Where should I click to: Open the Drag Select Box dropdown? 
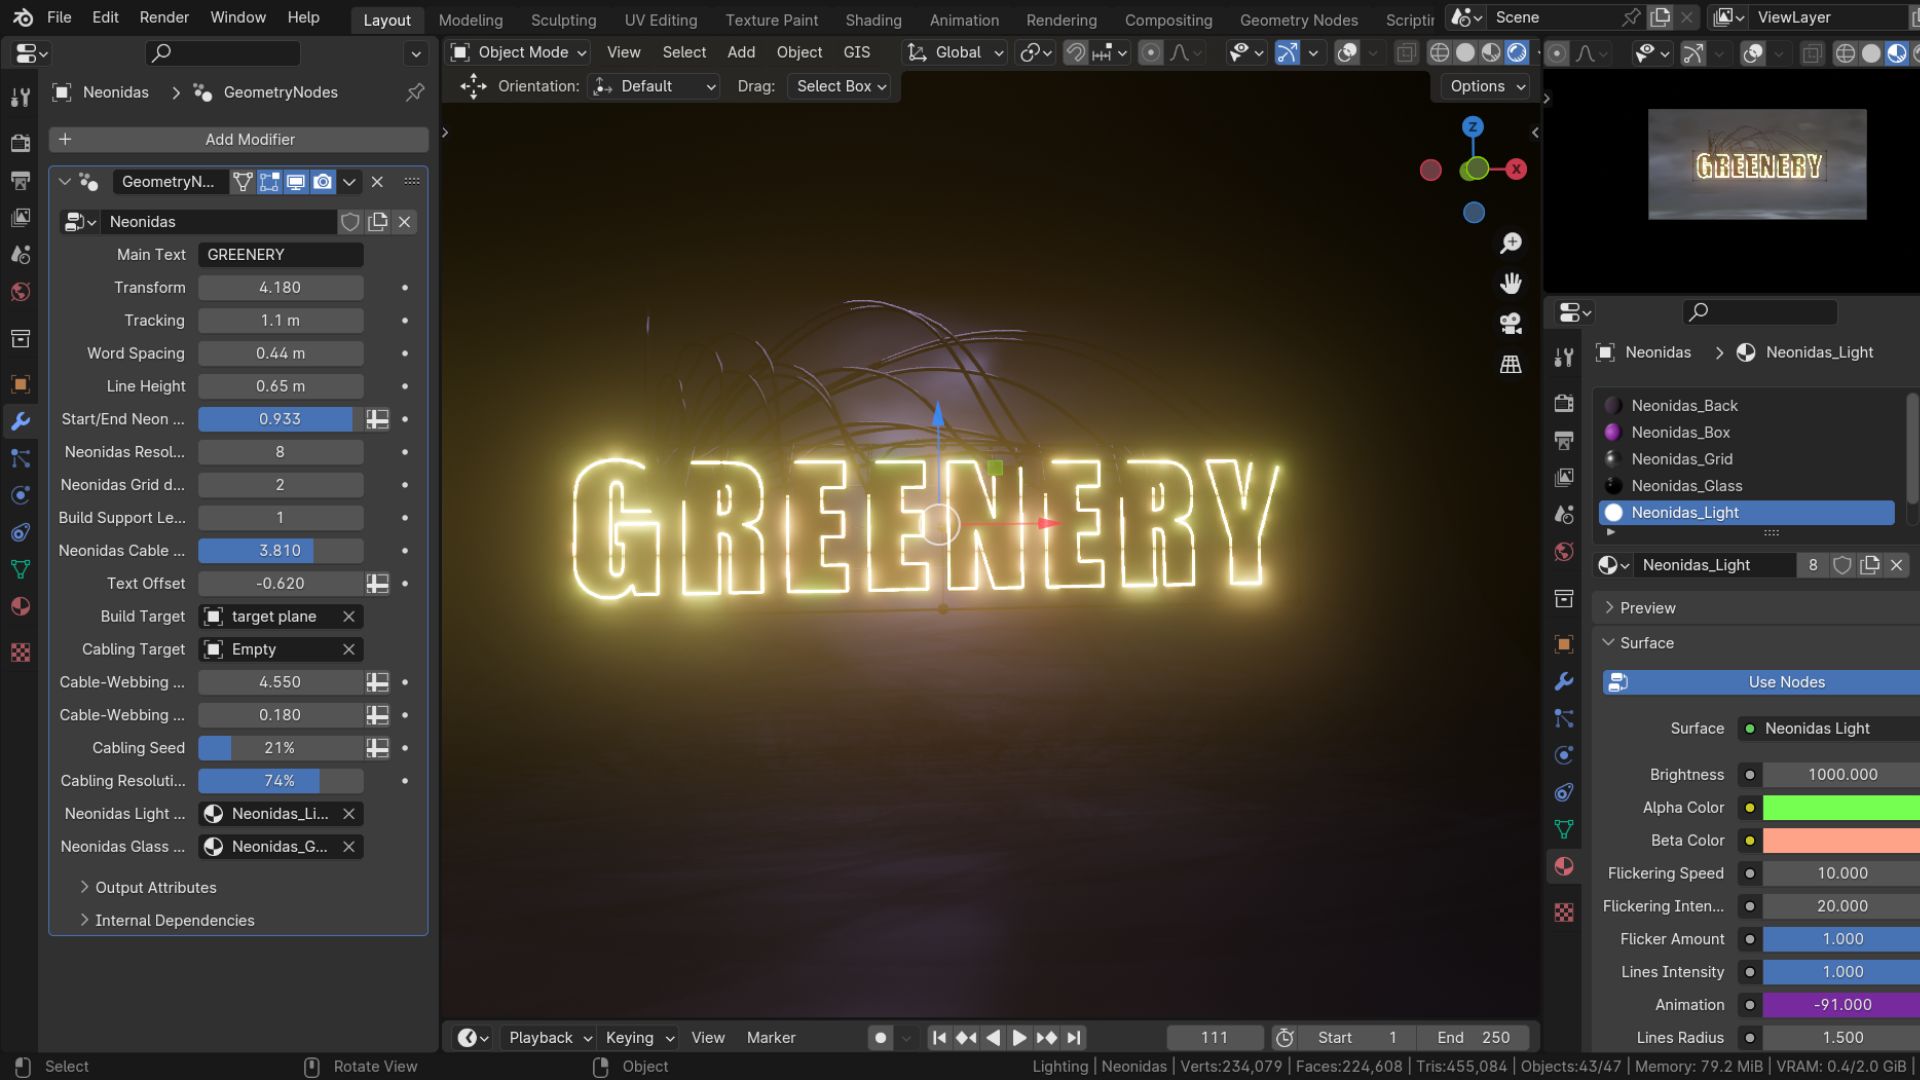pos(840,87)
